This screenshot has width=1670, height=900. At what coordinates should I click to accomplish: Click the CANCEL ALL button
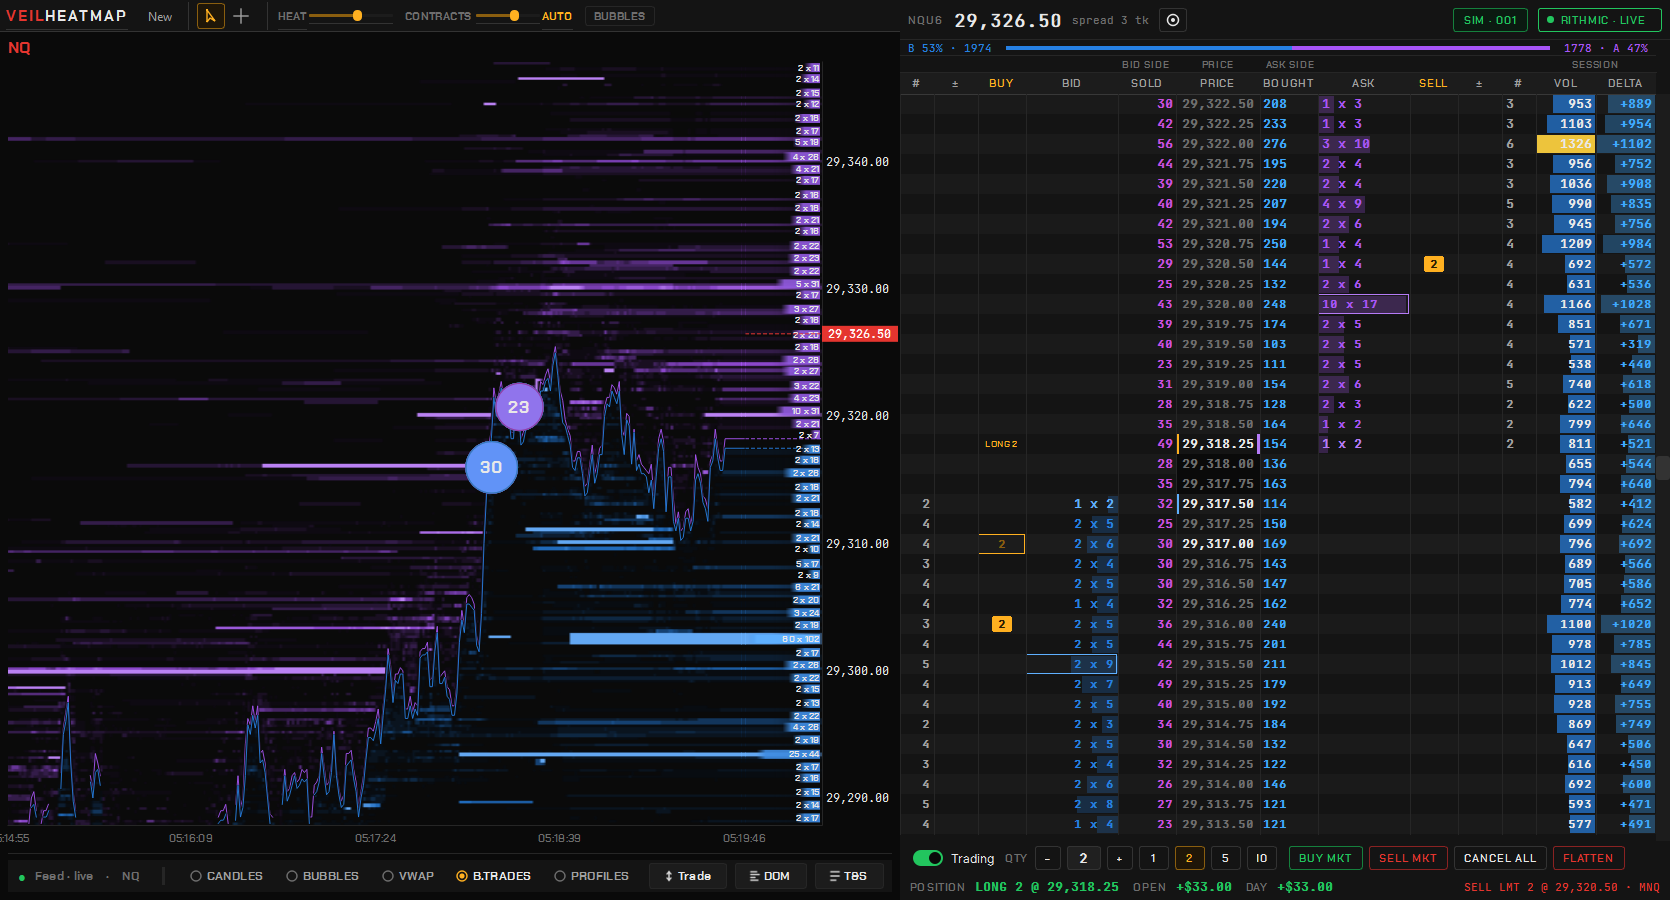(x=1500, y=858)
